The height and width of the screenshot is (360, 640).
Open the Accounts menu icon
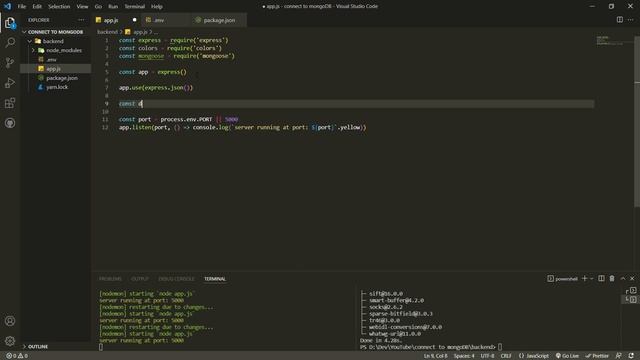[10, 321]
